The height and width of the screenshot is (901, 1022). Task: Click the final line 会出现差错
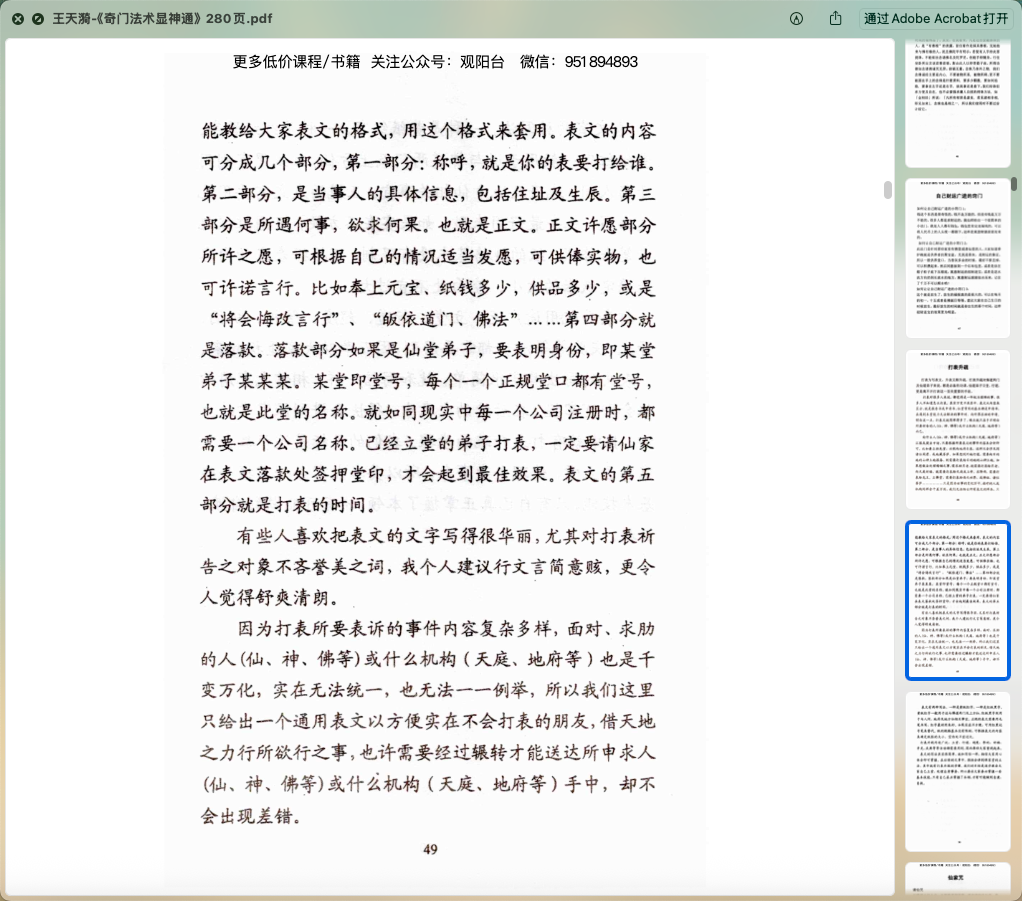252,815
